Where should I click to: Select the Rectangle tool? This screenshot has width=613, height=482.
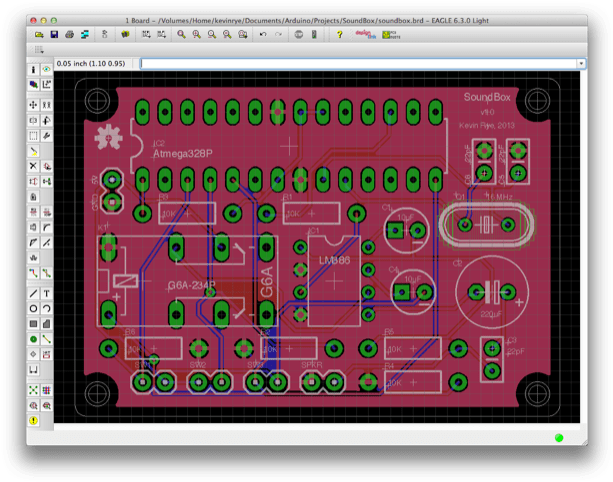[x=33, y=324]
